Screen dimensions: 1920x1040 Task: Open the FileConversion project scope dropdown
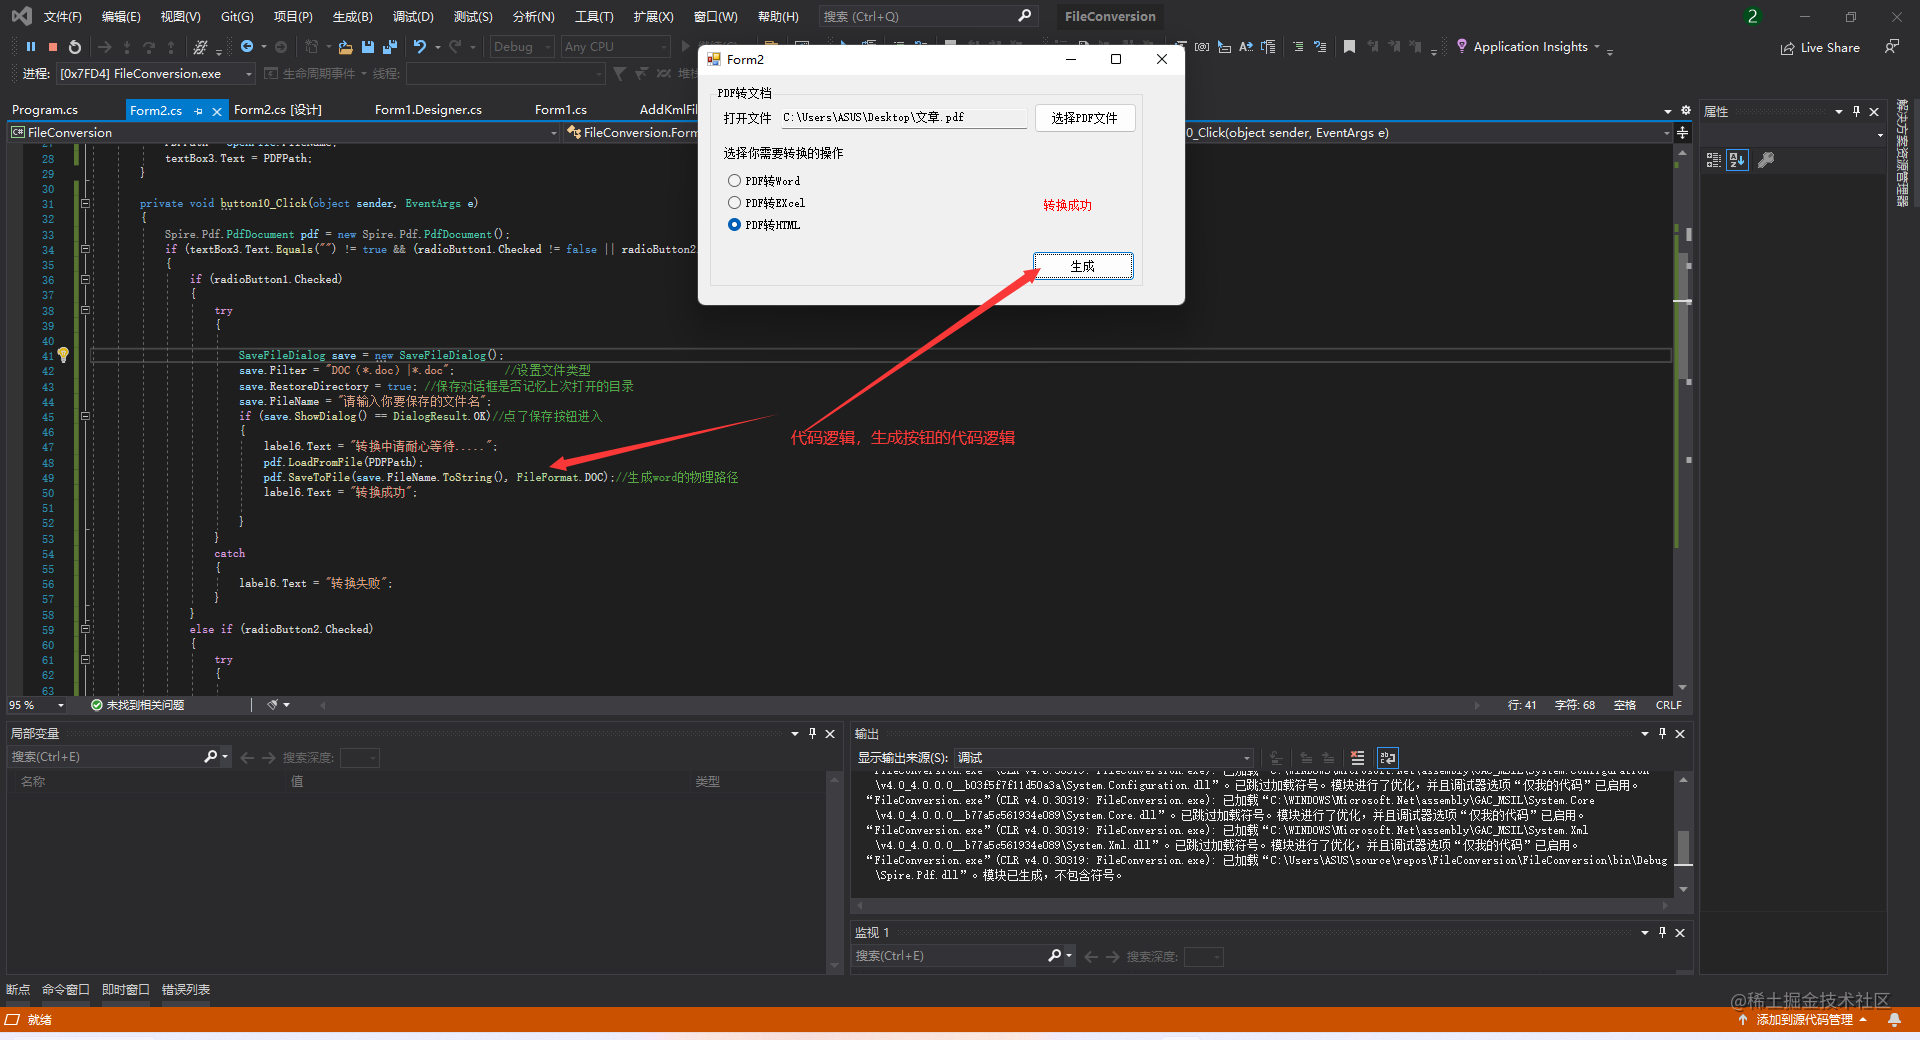tap(284, 133)
